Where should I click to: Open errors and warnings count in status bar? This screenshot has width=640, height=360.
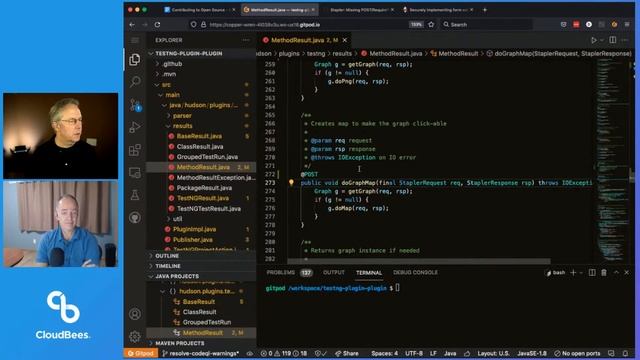(283, 353)
